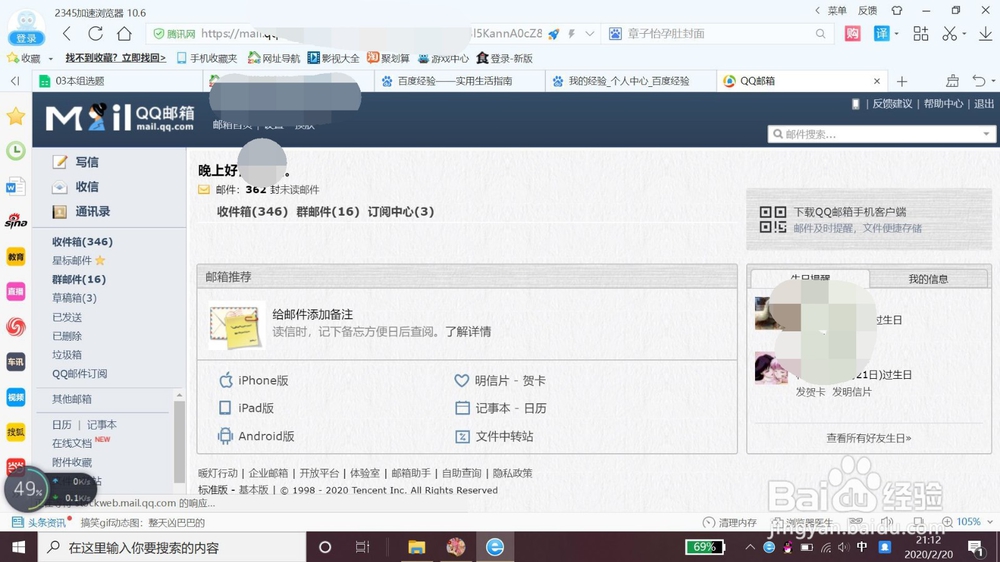Viewport: 1000px width, 562px height.
Task: Click the compose 写信 pencil icon
Action: (x=59, y=162)
